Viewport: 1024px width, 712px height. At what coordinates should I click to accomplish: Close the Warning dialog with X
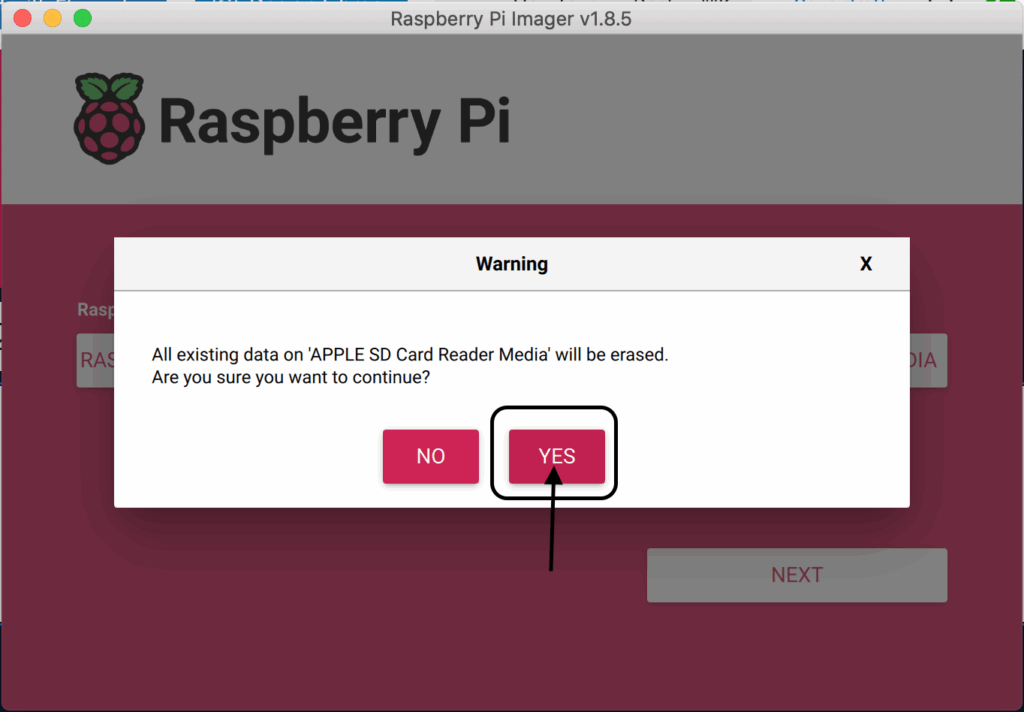(x=865, y=264)
